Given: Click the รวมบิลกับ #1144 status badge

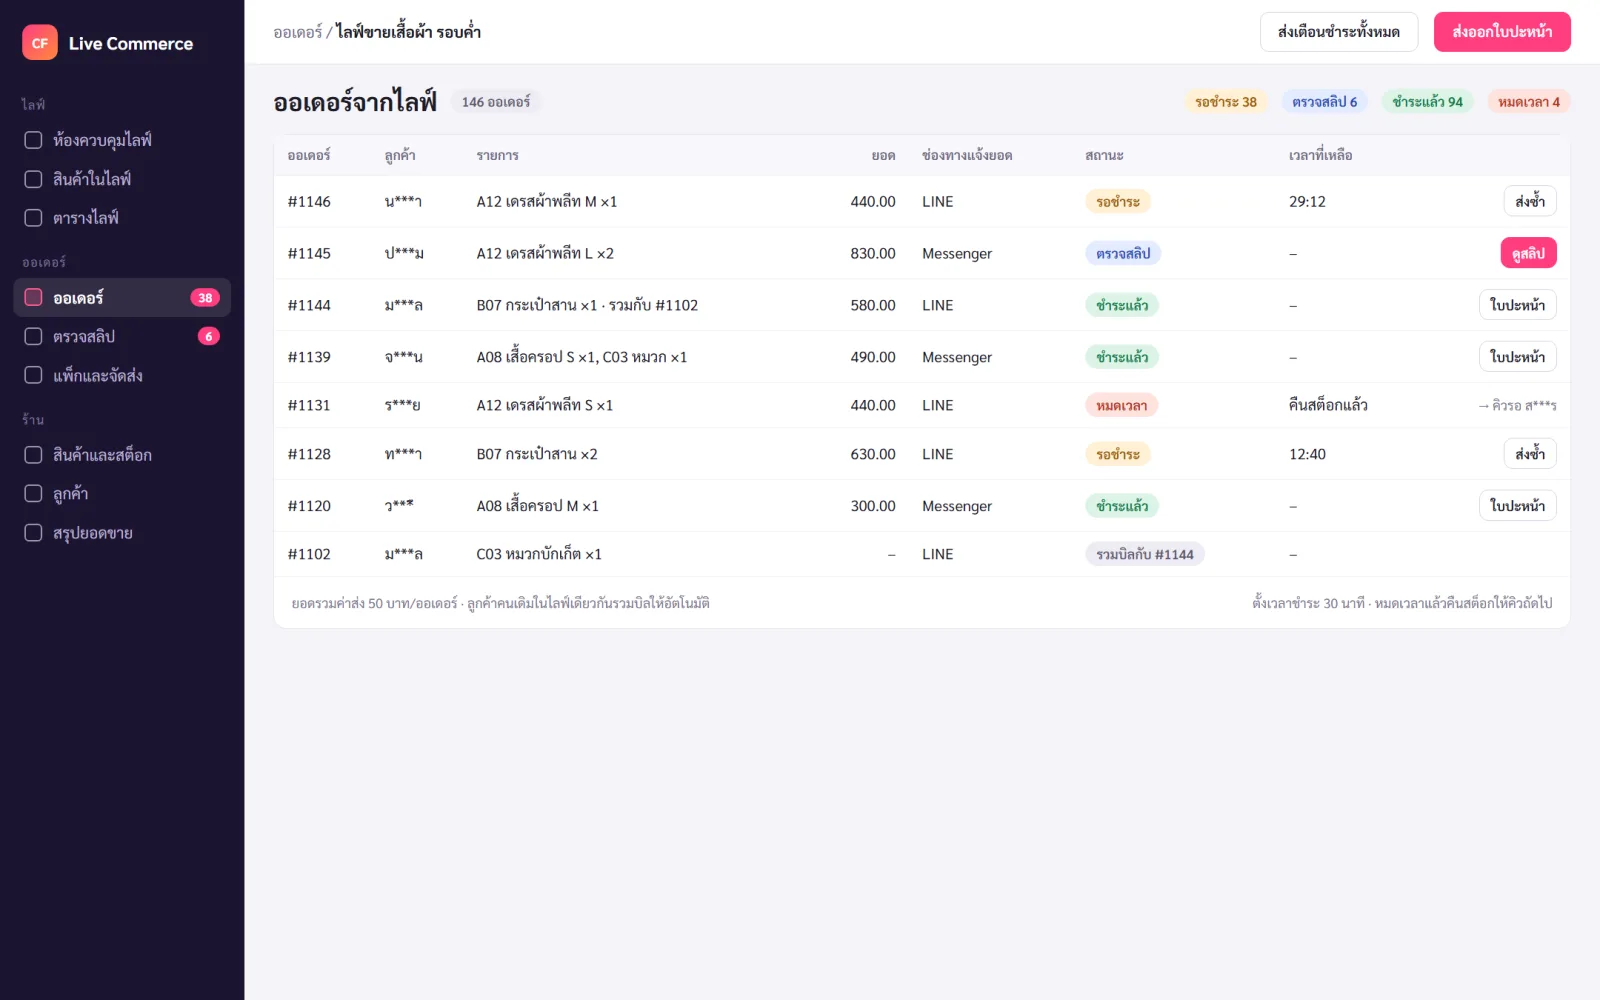Looking at the screenshot, I should [x=1145, y=554].
